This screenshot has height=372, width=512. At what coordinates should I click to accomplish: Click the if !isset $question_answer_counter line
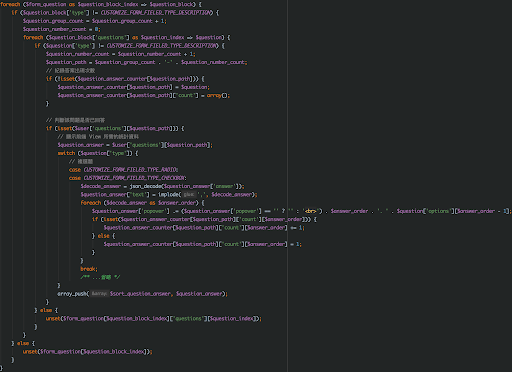click(125, 79)
